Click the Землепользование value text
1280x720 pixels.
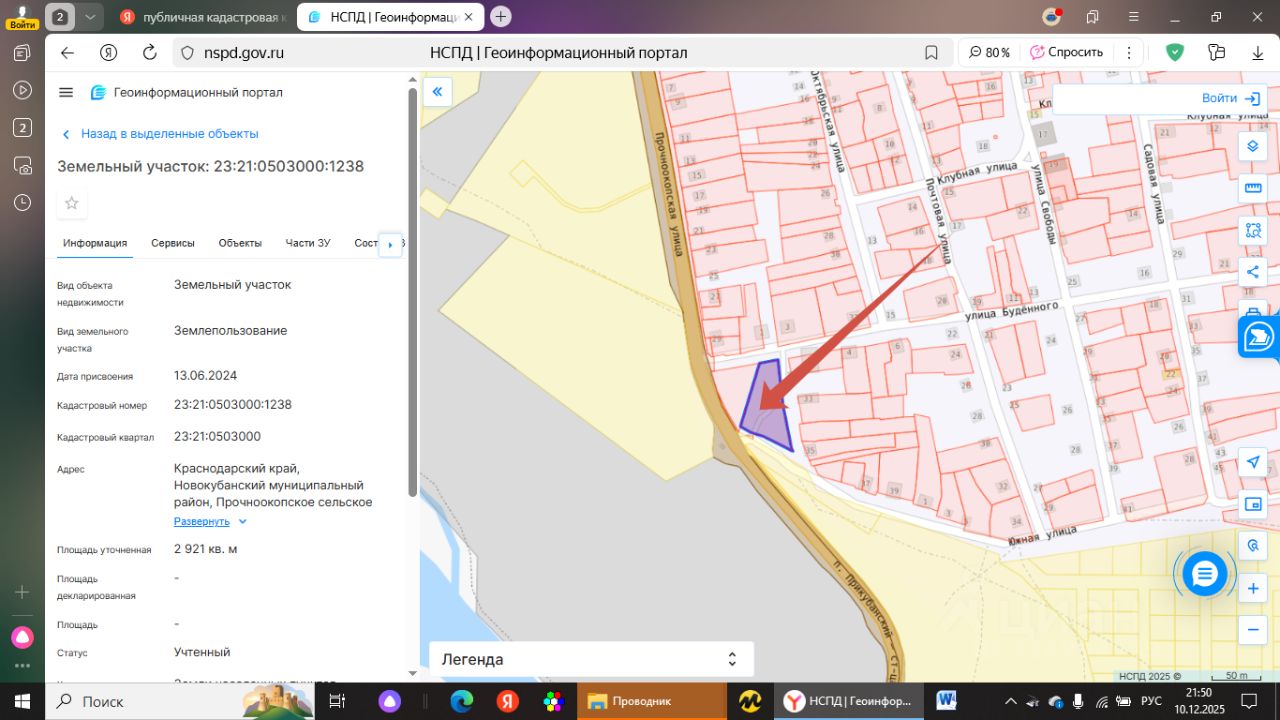pyautogui.click(x=230, y=331)
